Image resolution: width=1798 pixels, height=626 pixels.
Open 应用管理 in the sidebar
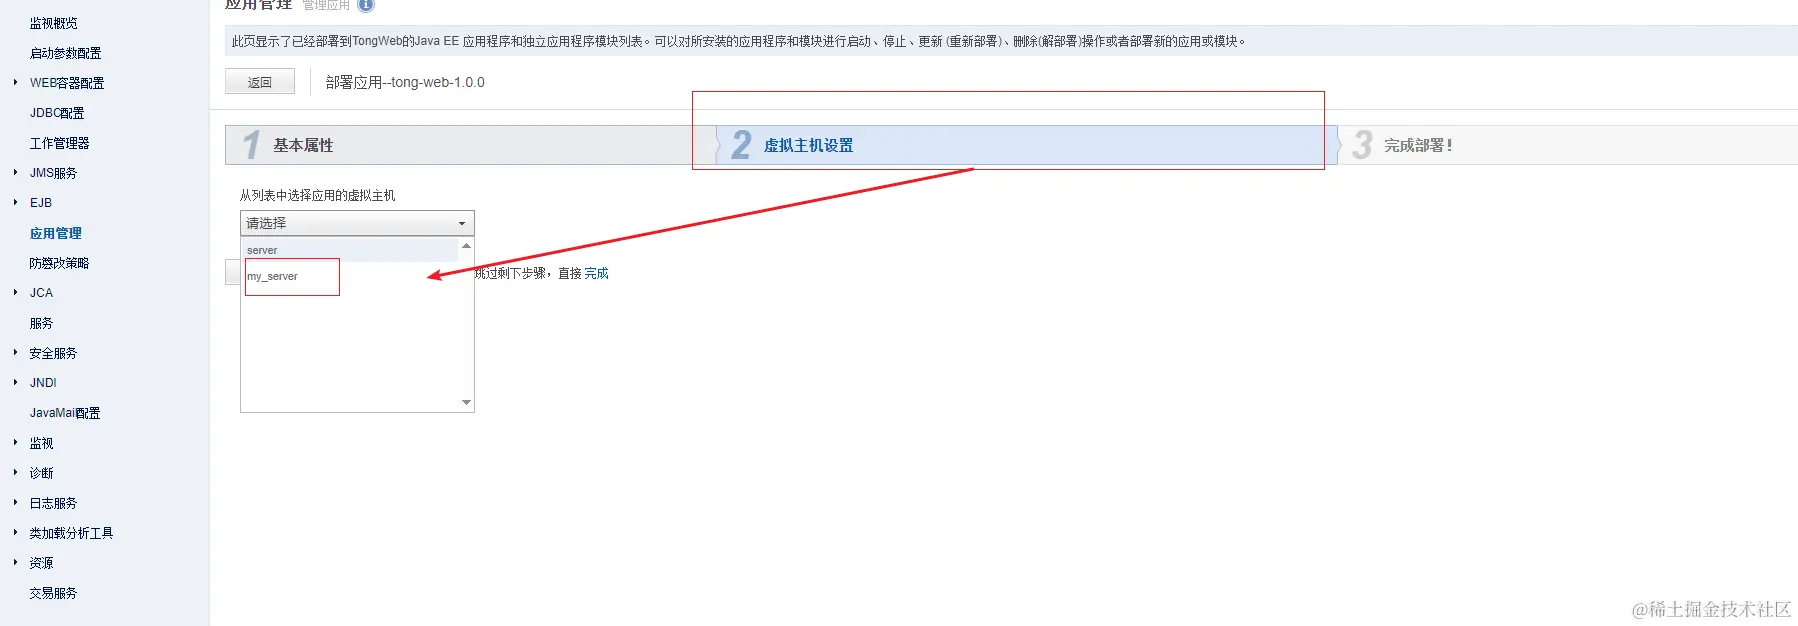point(55,233)
